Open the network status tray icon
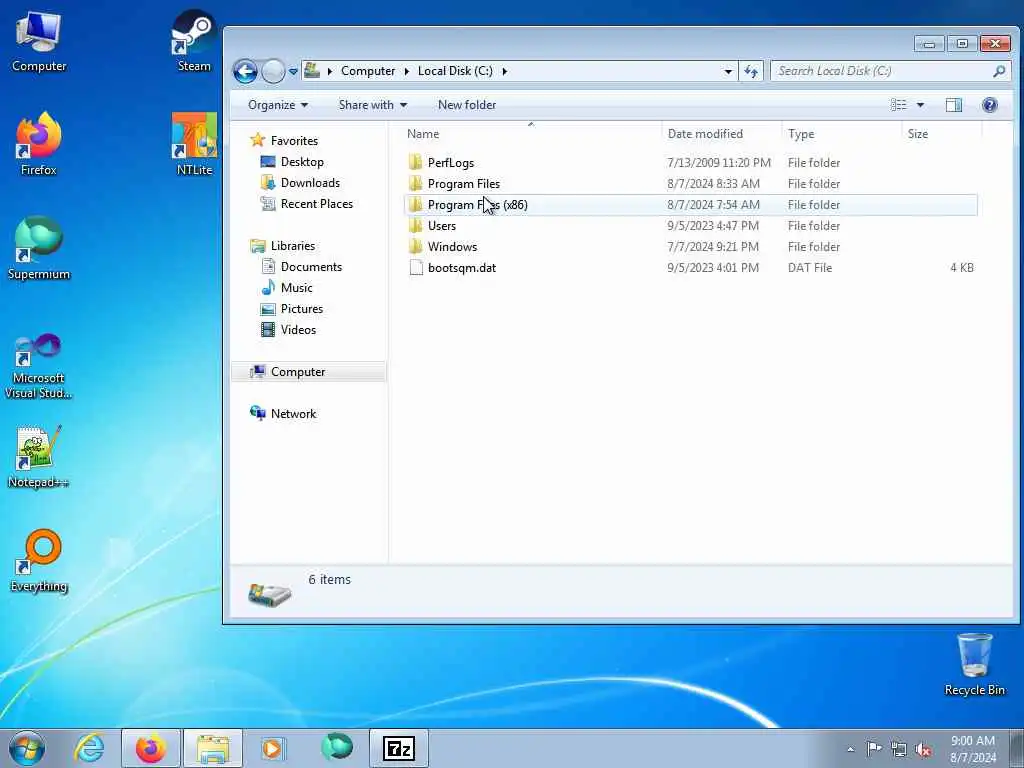 tap(899, 749)
